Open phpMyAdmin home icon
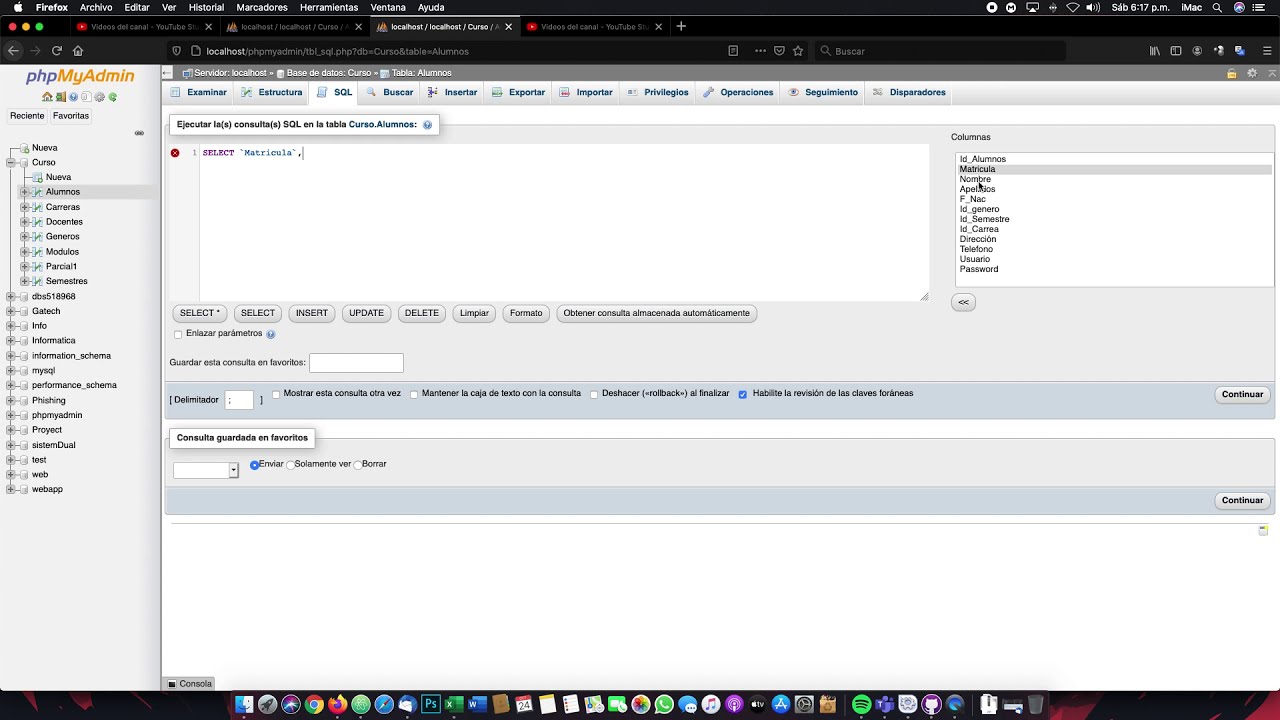The height and width of the screenshot is (720, 1280). tap(47, 97)
